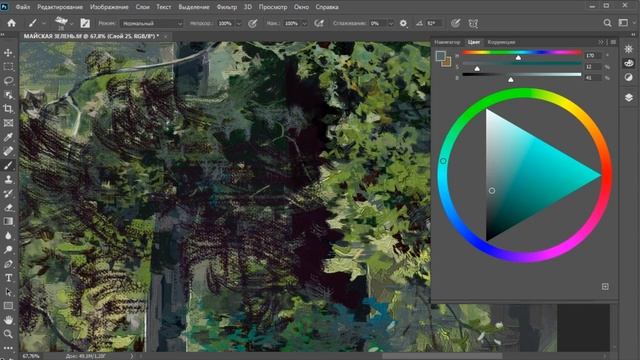Screen dimensions: 640x360
Task: Open the Search magnifier in options bar
Action: (607, 23)
